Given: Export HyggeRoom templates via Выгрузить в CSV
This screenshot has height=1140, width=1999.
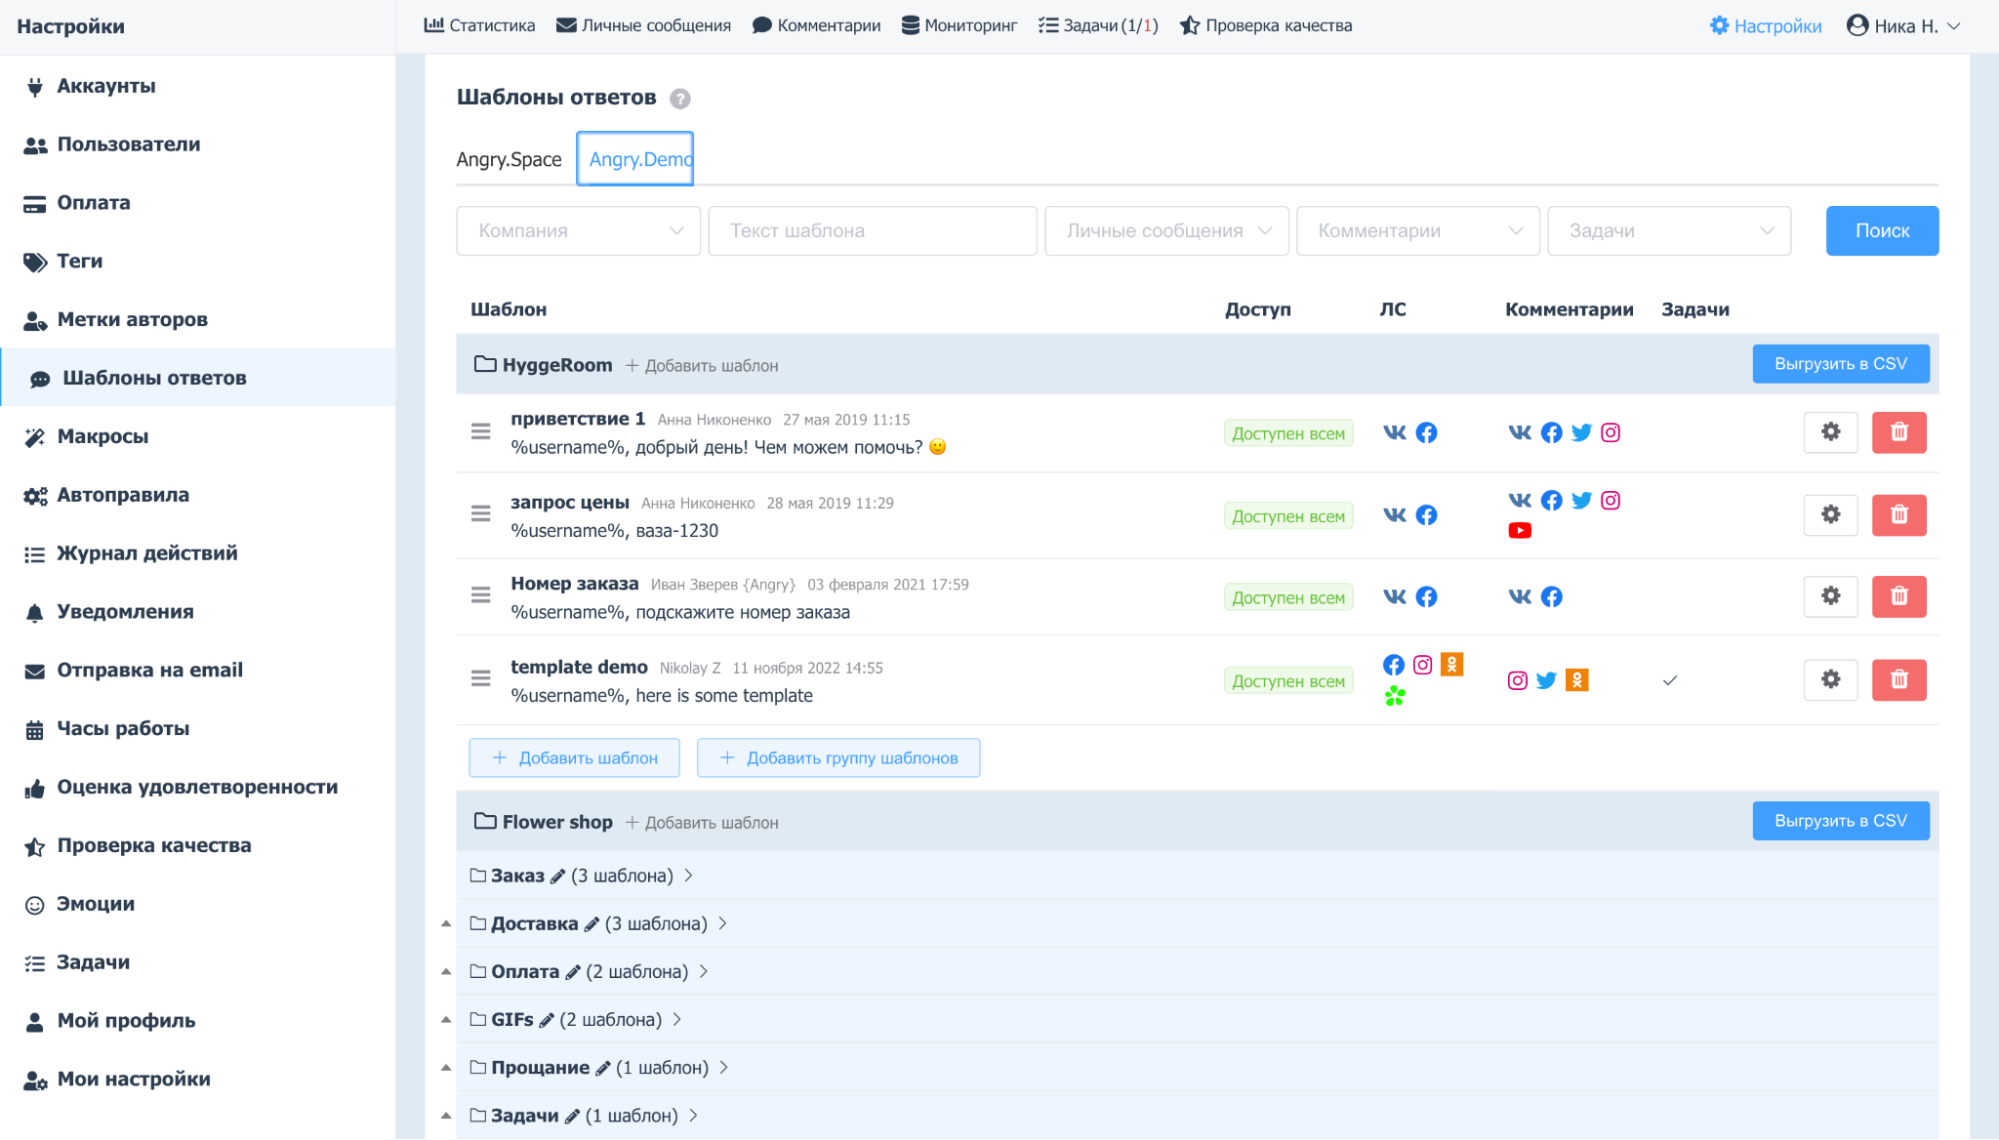Looking at the screenshot, I should [x=1840, y=364].
